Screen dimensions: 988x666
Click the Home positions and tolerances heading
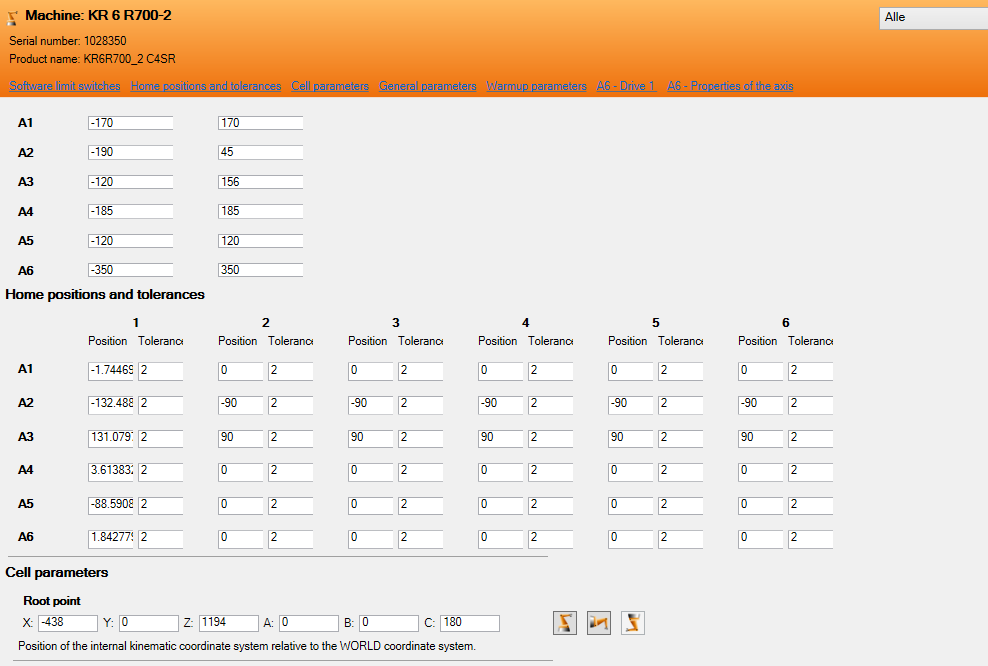point(105,294)
